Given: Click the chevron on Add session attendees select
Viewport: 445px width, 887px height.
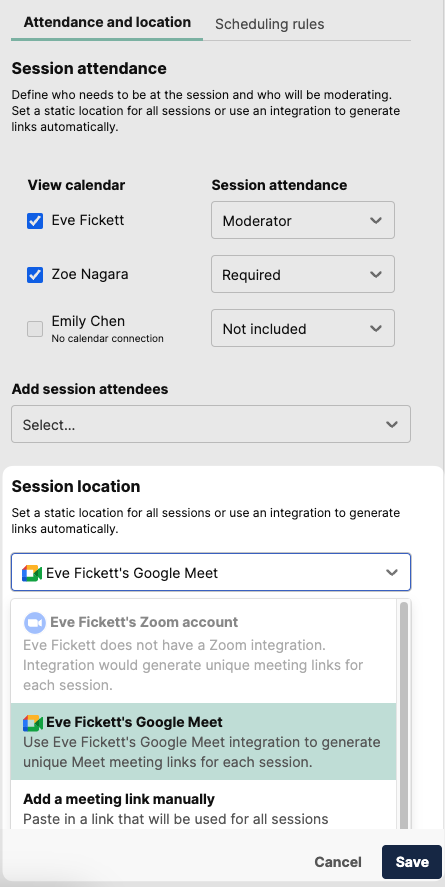Looking at the screenshot, I should coord(392,424).
